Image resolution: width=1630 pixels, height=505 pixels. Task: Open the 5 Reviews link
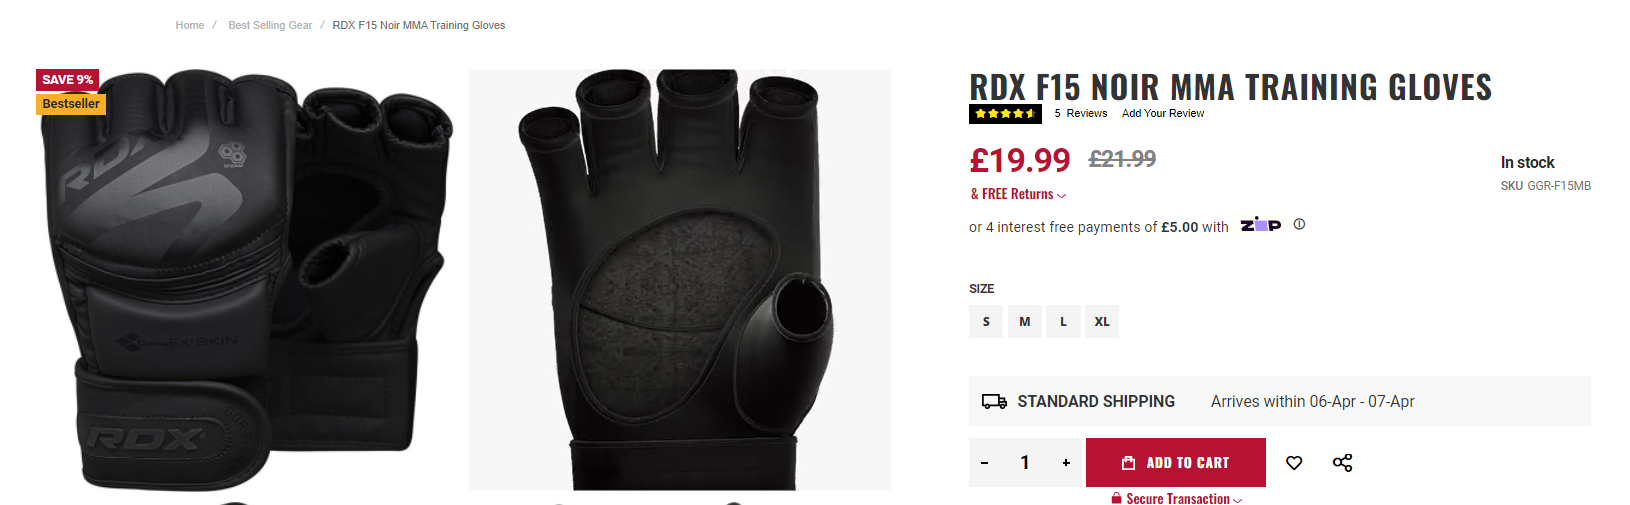[x=1080, y=114]
